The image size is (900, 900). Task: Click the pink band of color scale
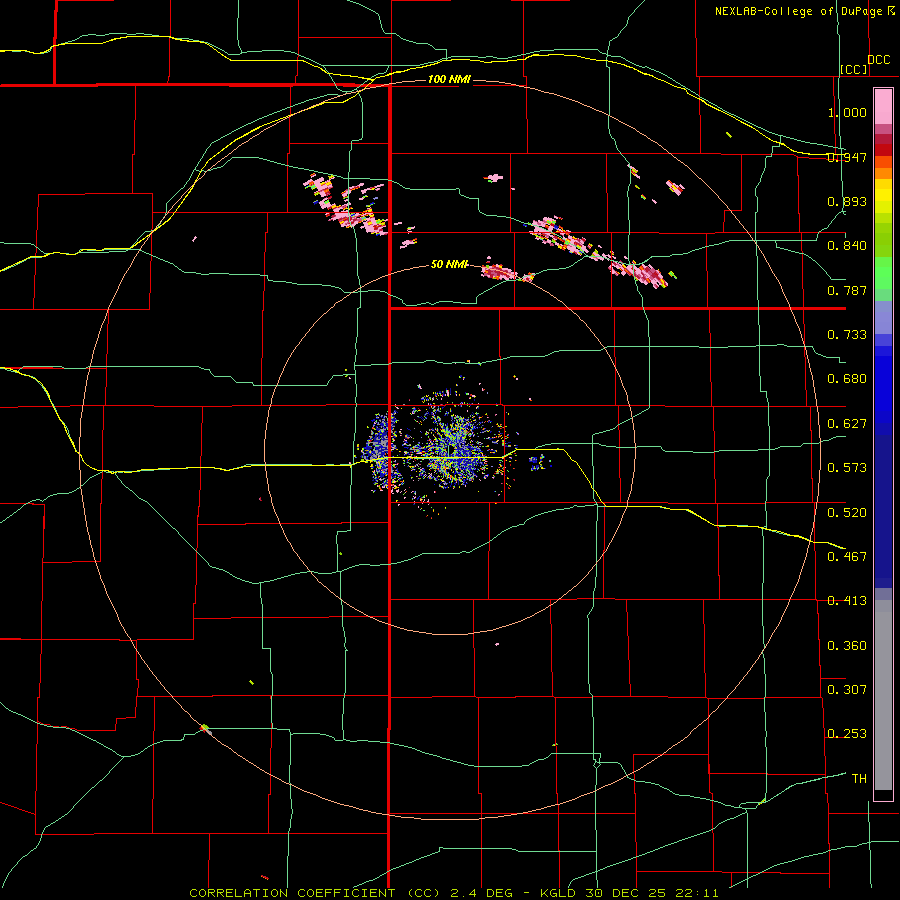pyautogui.click(x=883, y=107)
